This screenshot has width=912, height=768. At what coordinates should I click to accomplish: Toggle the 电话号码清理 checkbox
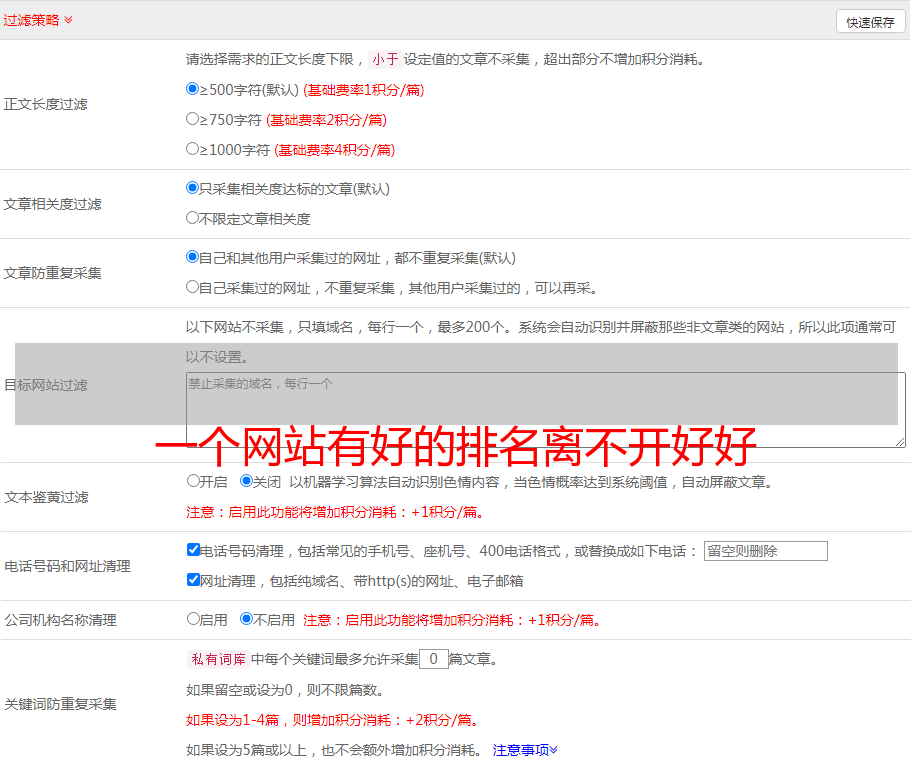tap(194, 550)
